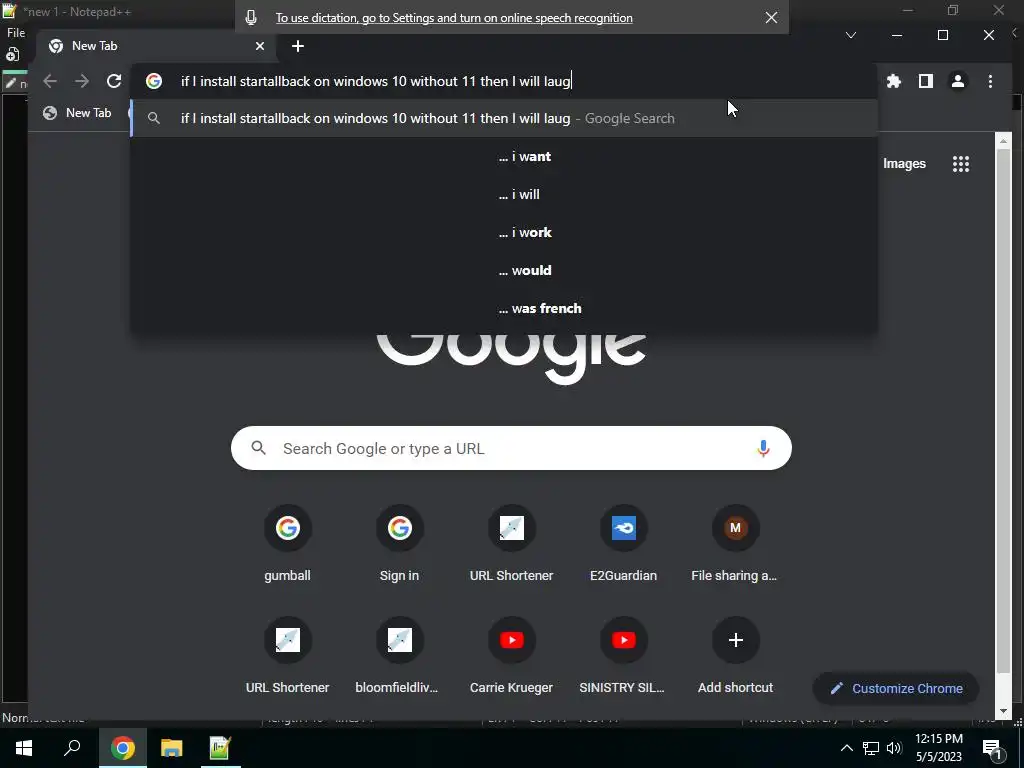Switch to Notepad++ from the taskbar
The width and height of the screenshot is (1024, 768).
tap(220, 748)
